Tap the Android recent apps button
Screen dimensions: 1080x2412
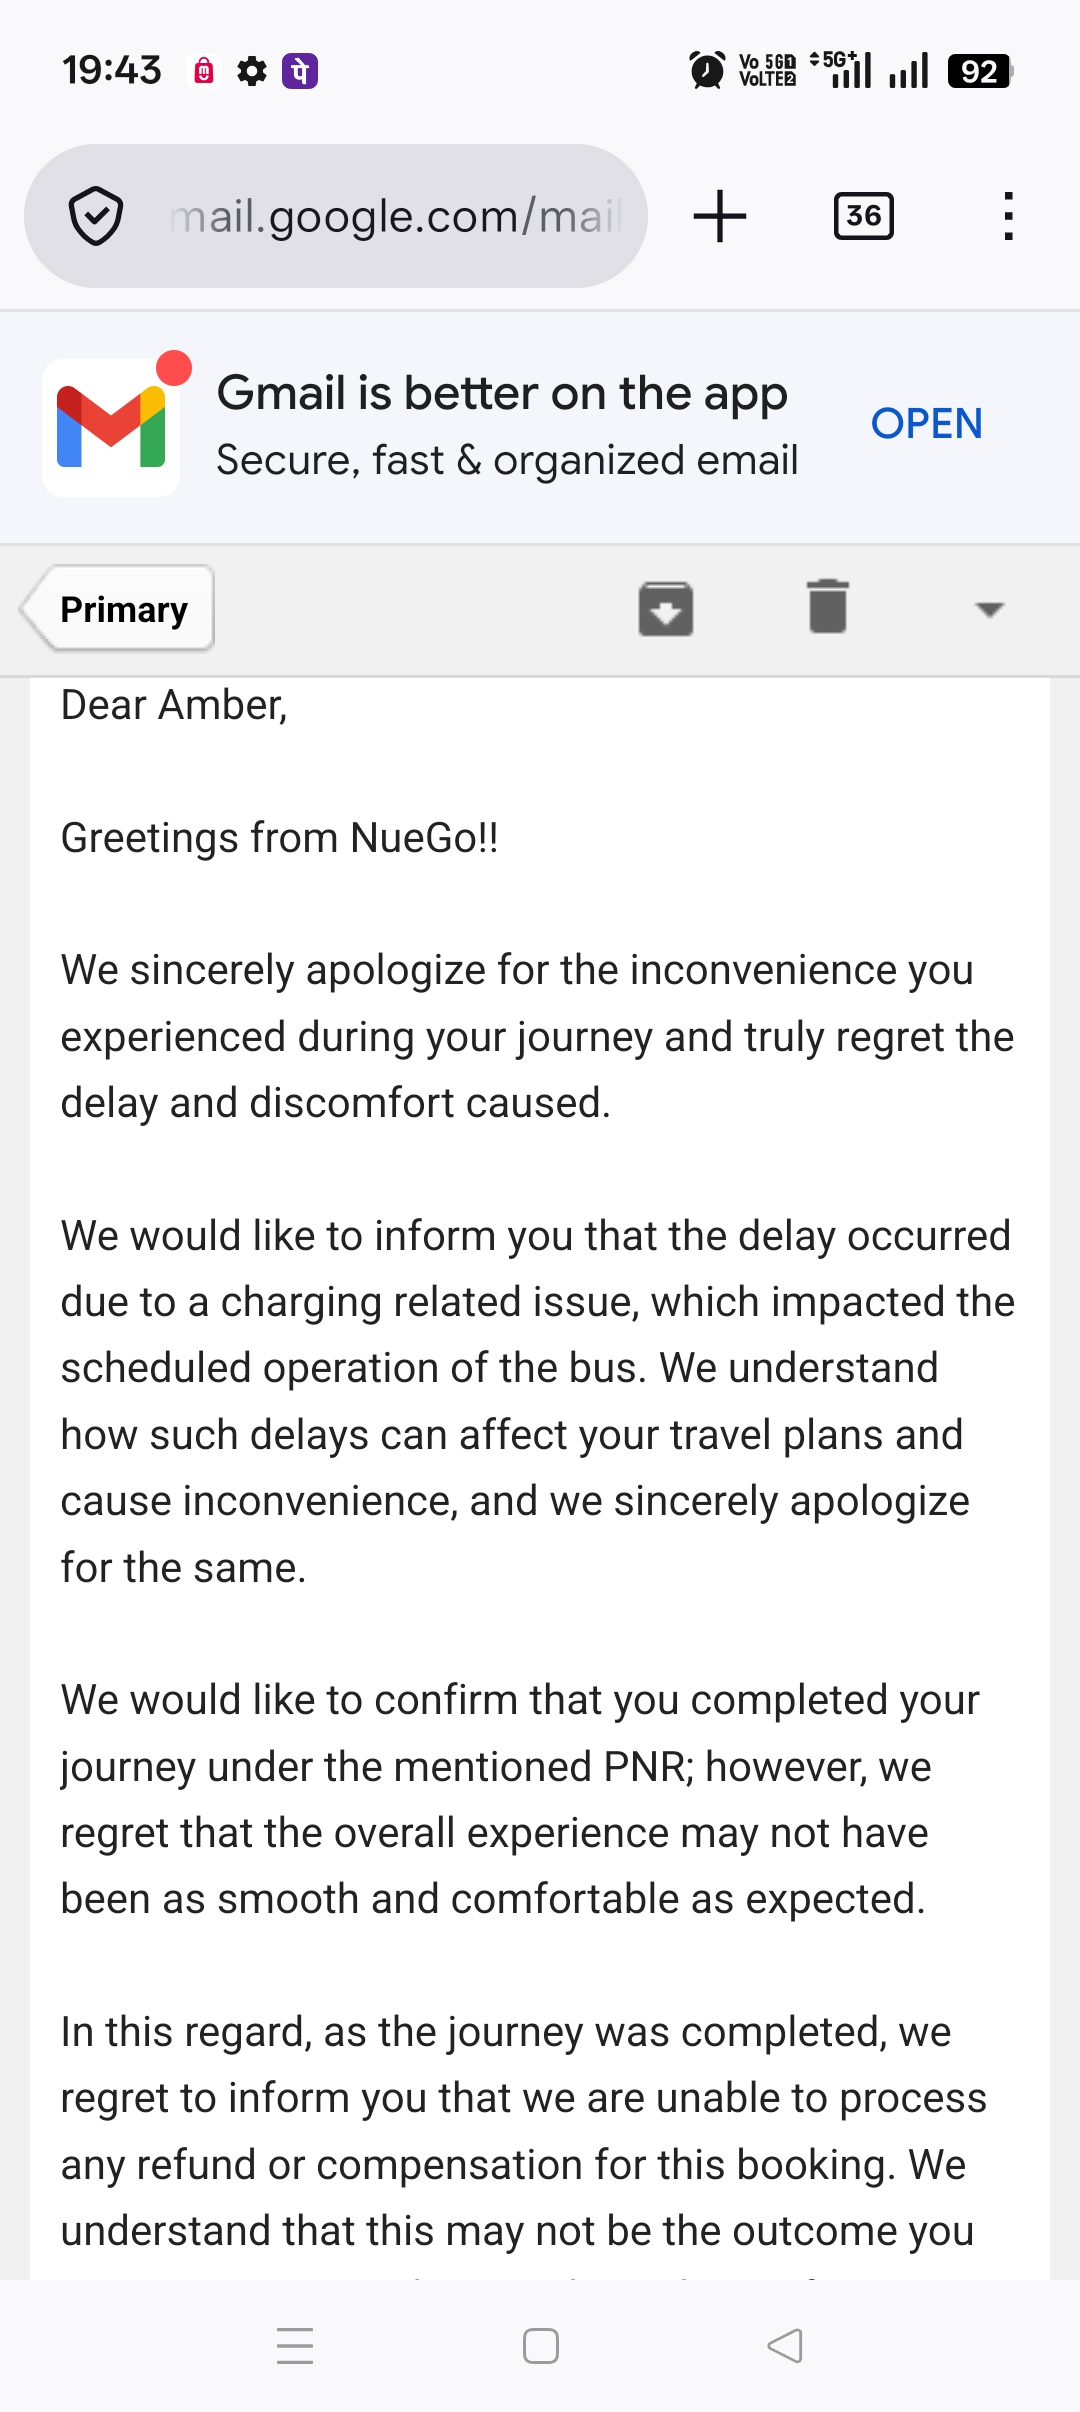(x=295, y=2345)
